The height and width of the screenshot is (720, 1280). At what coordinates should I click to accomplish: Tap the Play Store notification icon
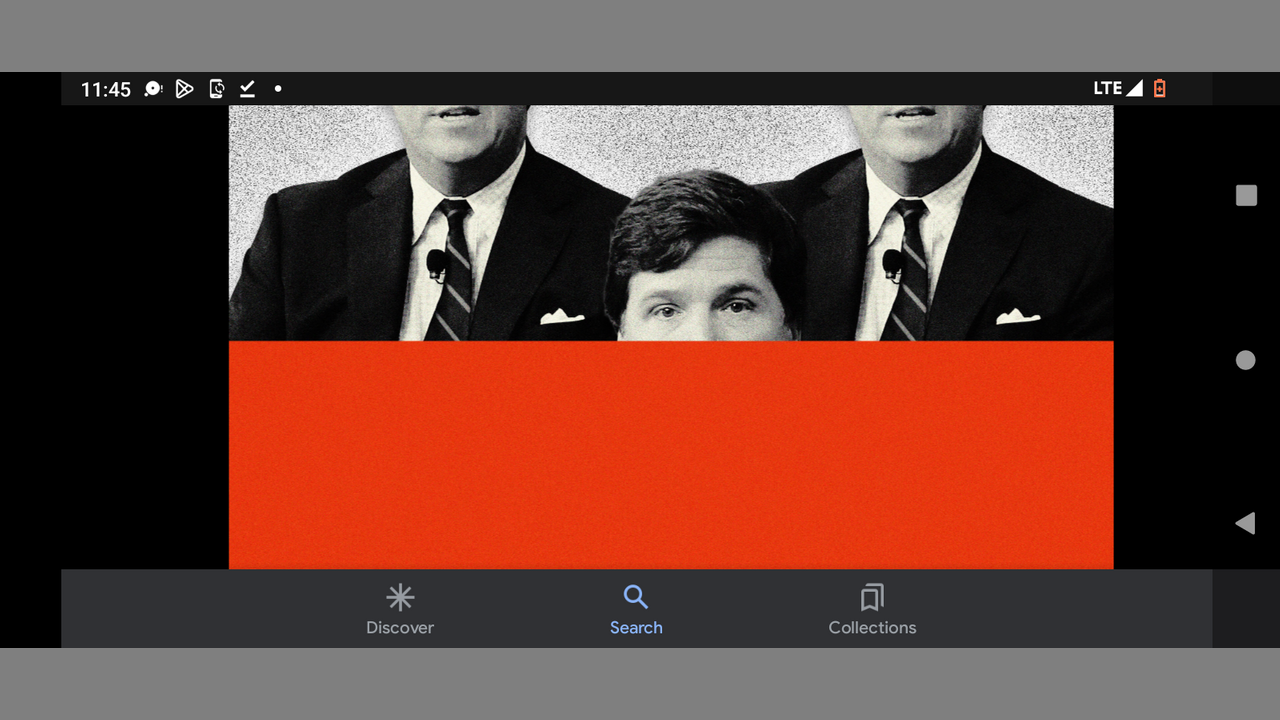pyautogui.click(x=184, y=89)
